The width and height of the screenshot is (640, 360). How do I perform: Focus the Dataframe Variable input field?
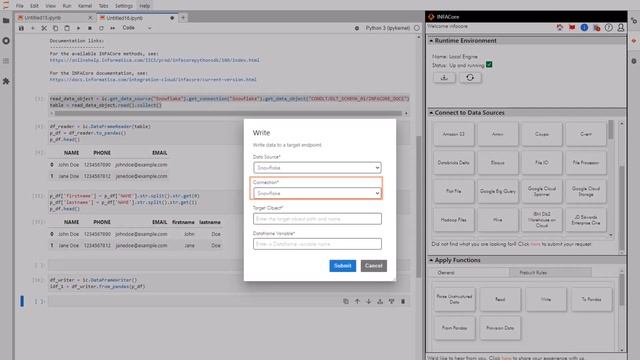pos(317,244)
